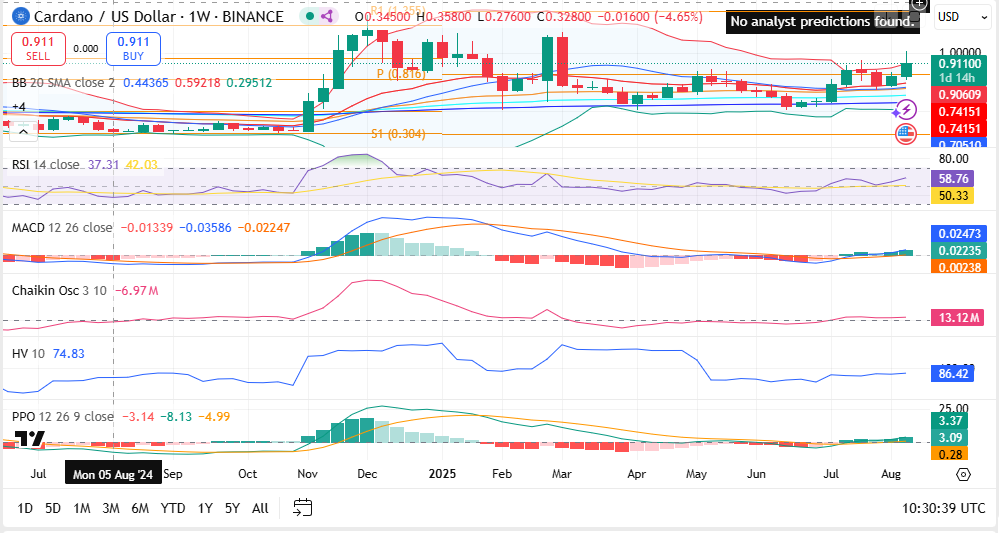Click the purple share-nodes data icon

click(x=327, y=17)
